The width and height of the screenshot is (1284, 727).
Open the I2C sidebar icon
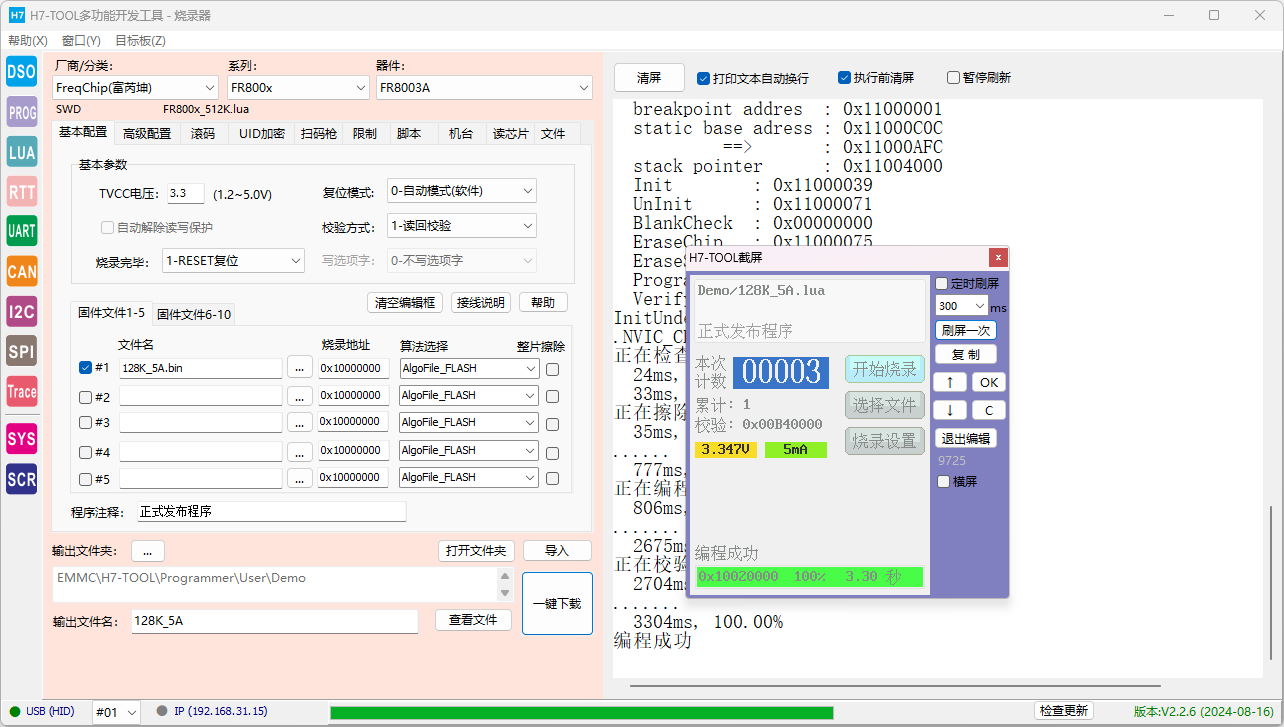click(x=22, y=312)
